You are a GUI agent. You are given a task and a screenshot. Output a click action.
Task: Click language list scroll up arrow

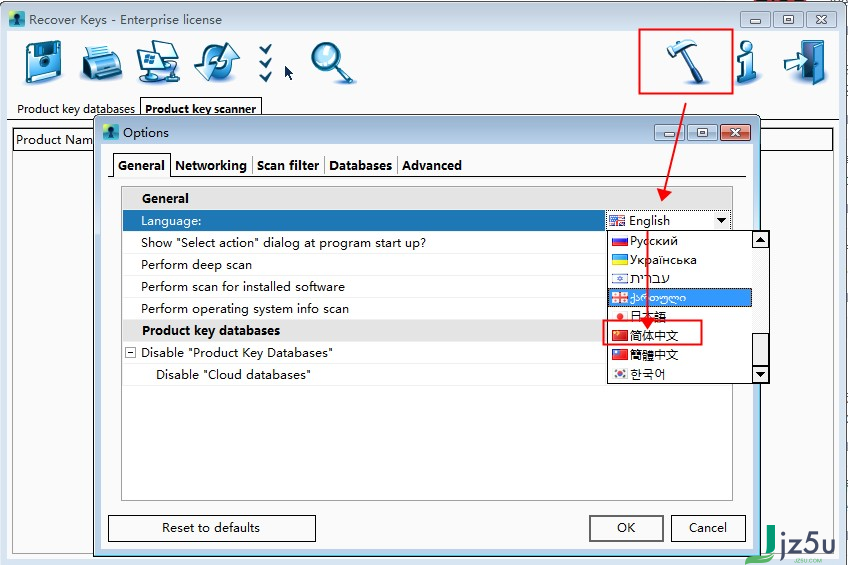(x=760, y=240)
